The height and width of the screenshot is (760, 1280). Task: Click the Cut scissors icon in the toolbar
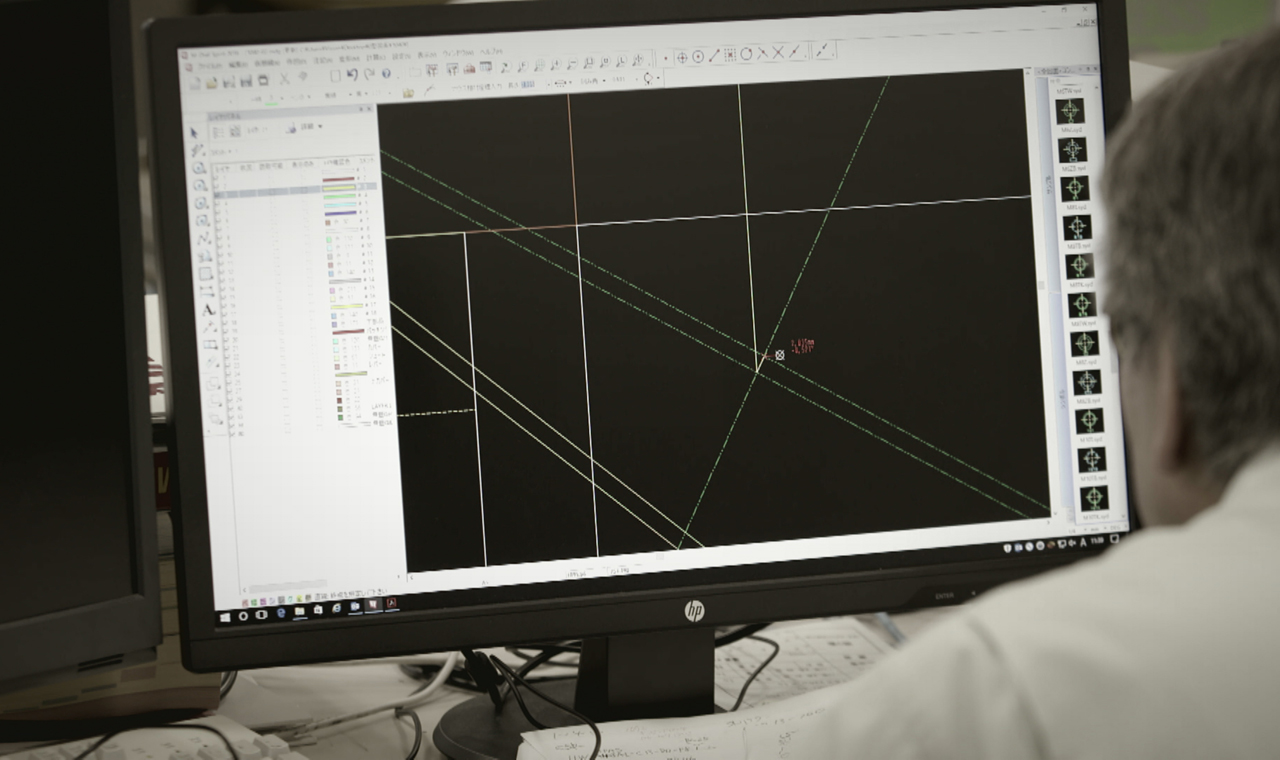(x=284, y=79)
